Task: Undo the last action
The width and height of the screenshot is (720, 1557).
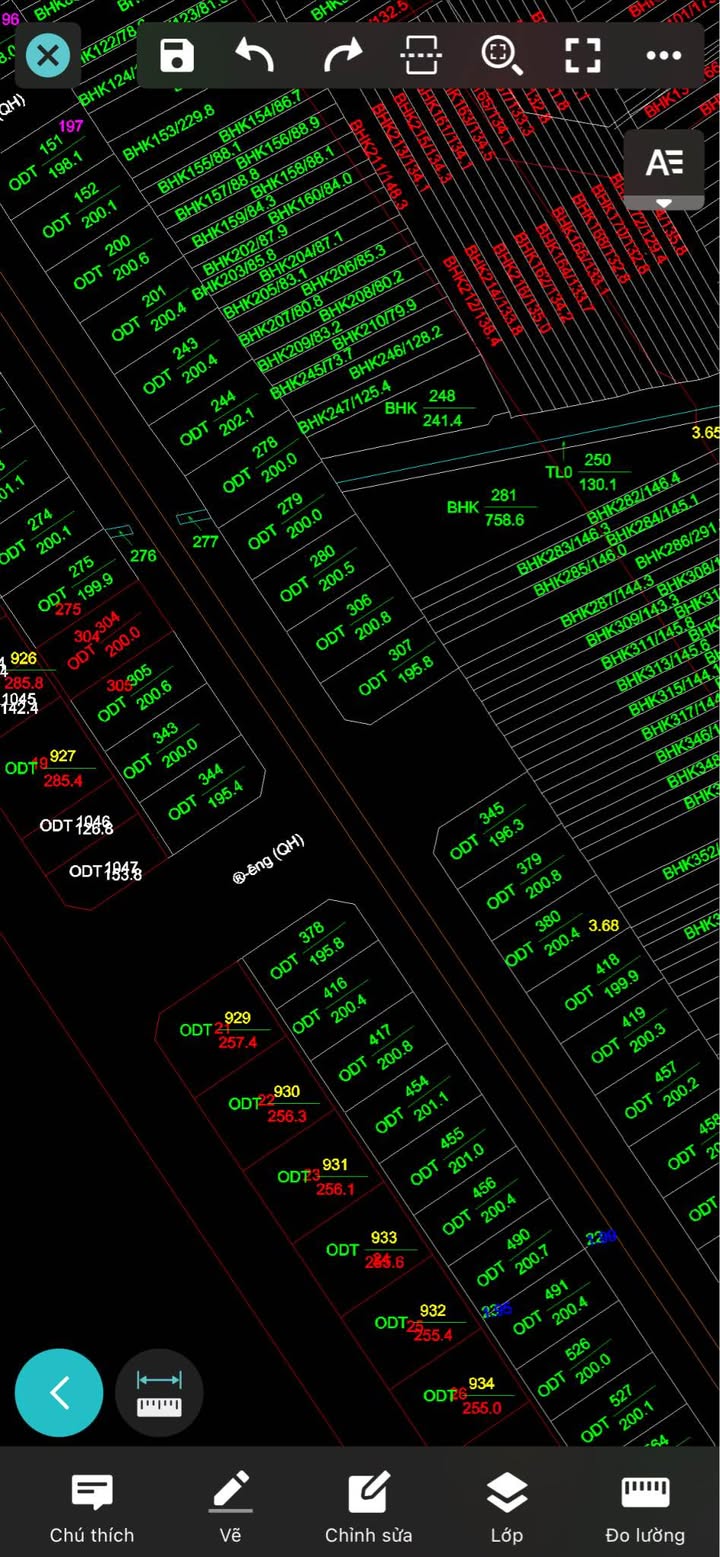Action: point(255,56)
